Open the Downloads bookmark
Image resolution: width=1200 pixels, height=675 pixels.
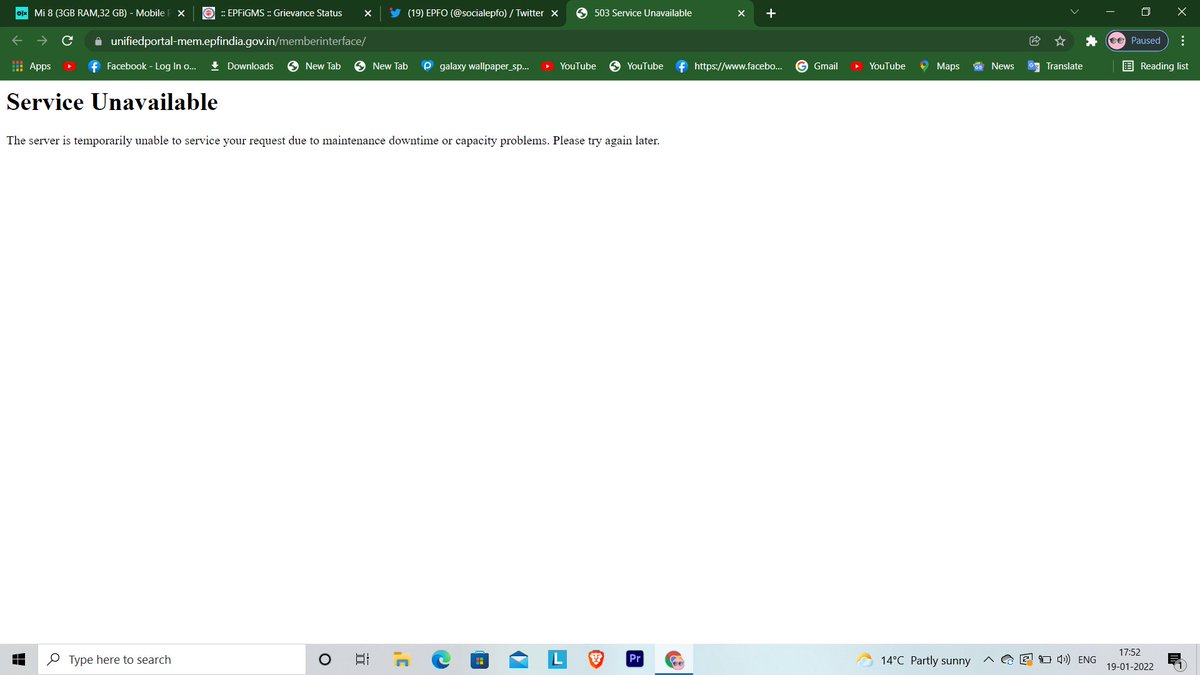pos(241,66)
